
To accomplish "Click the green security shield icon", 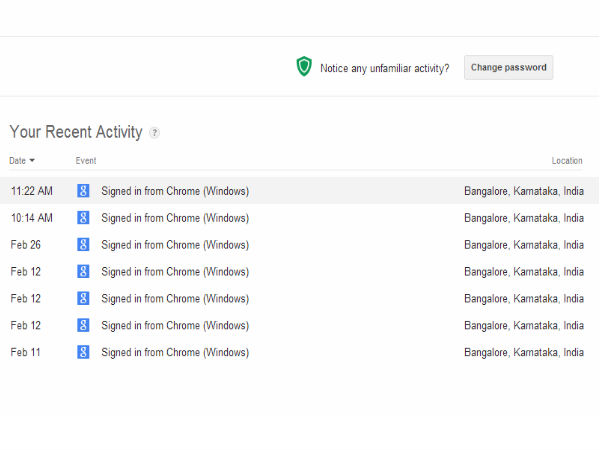I will tap(304, 67).
